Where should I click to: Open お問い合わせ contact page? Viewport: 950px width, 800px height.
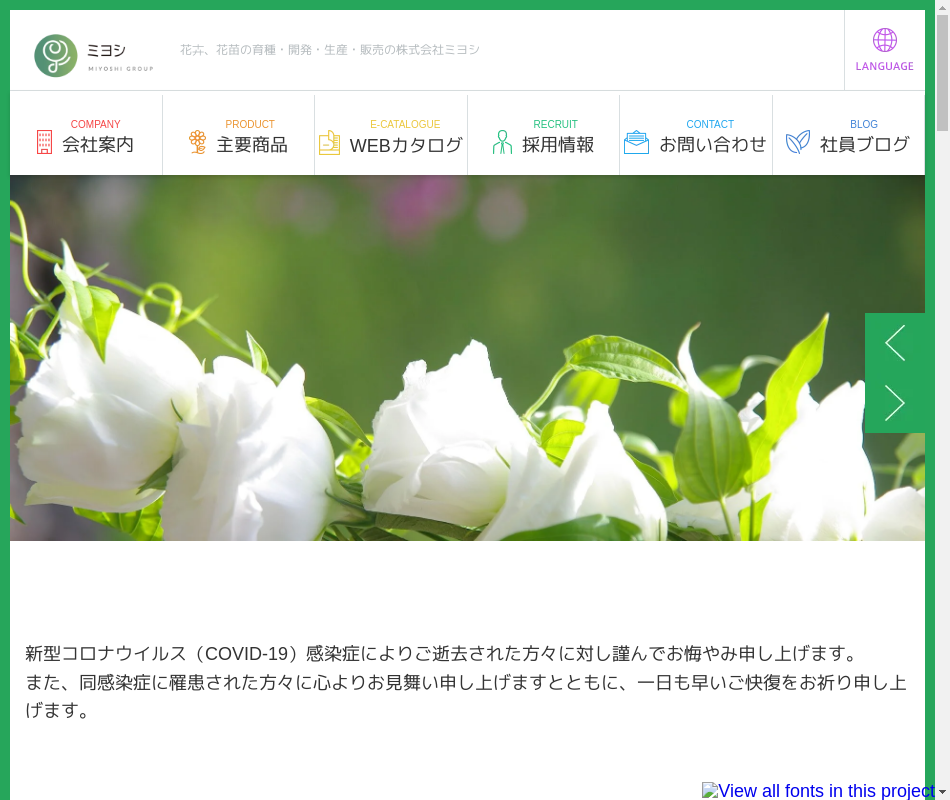(712, 145)
